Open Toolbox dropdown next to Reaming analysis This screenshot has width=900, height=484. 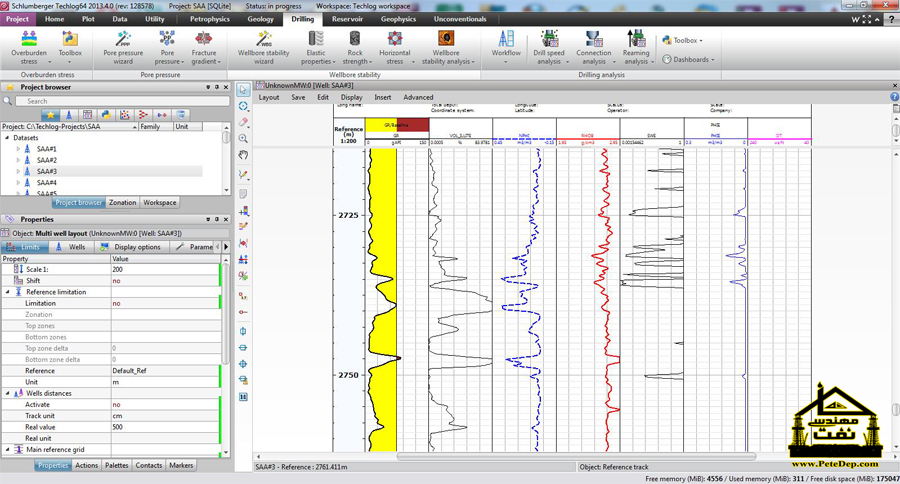[682, 40]
